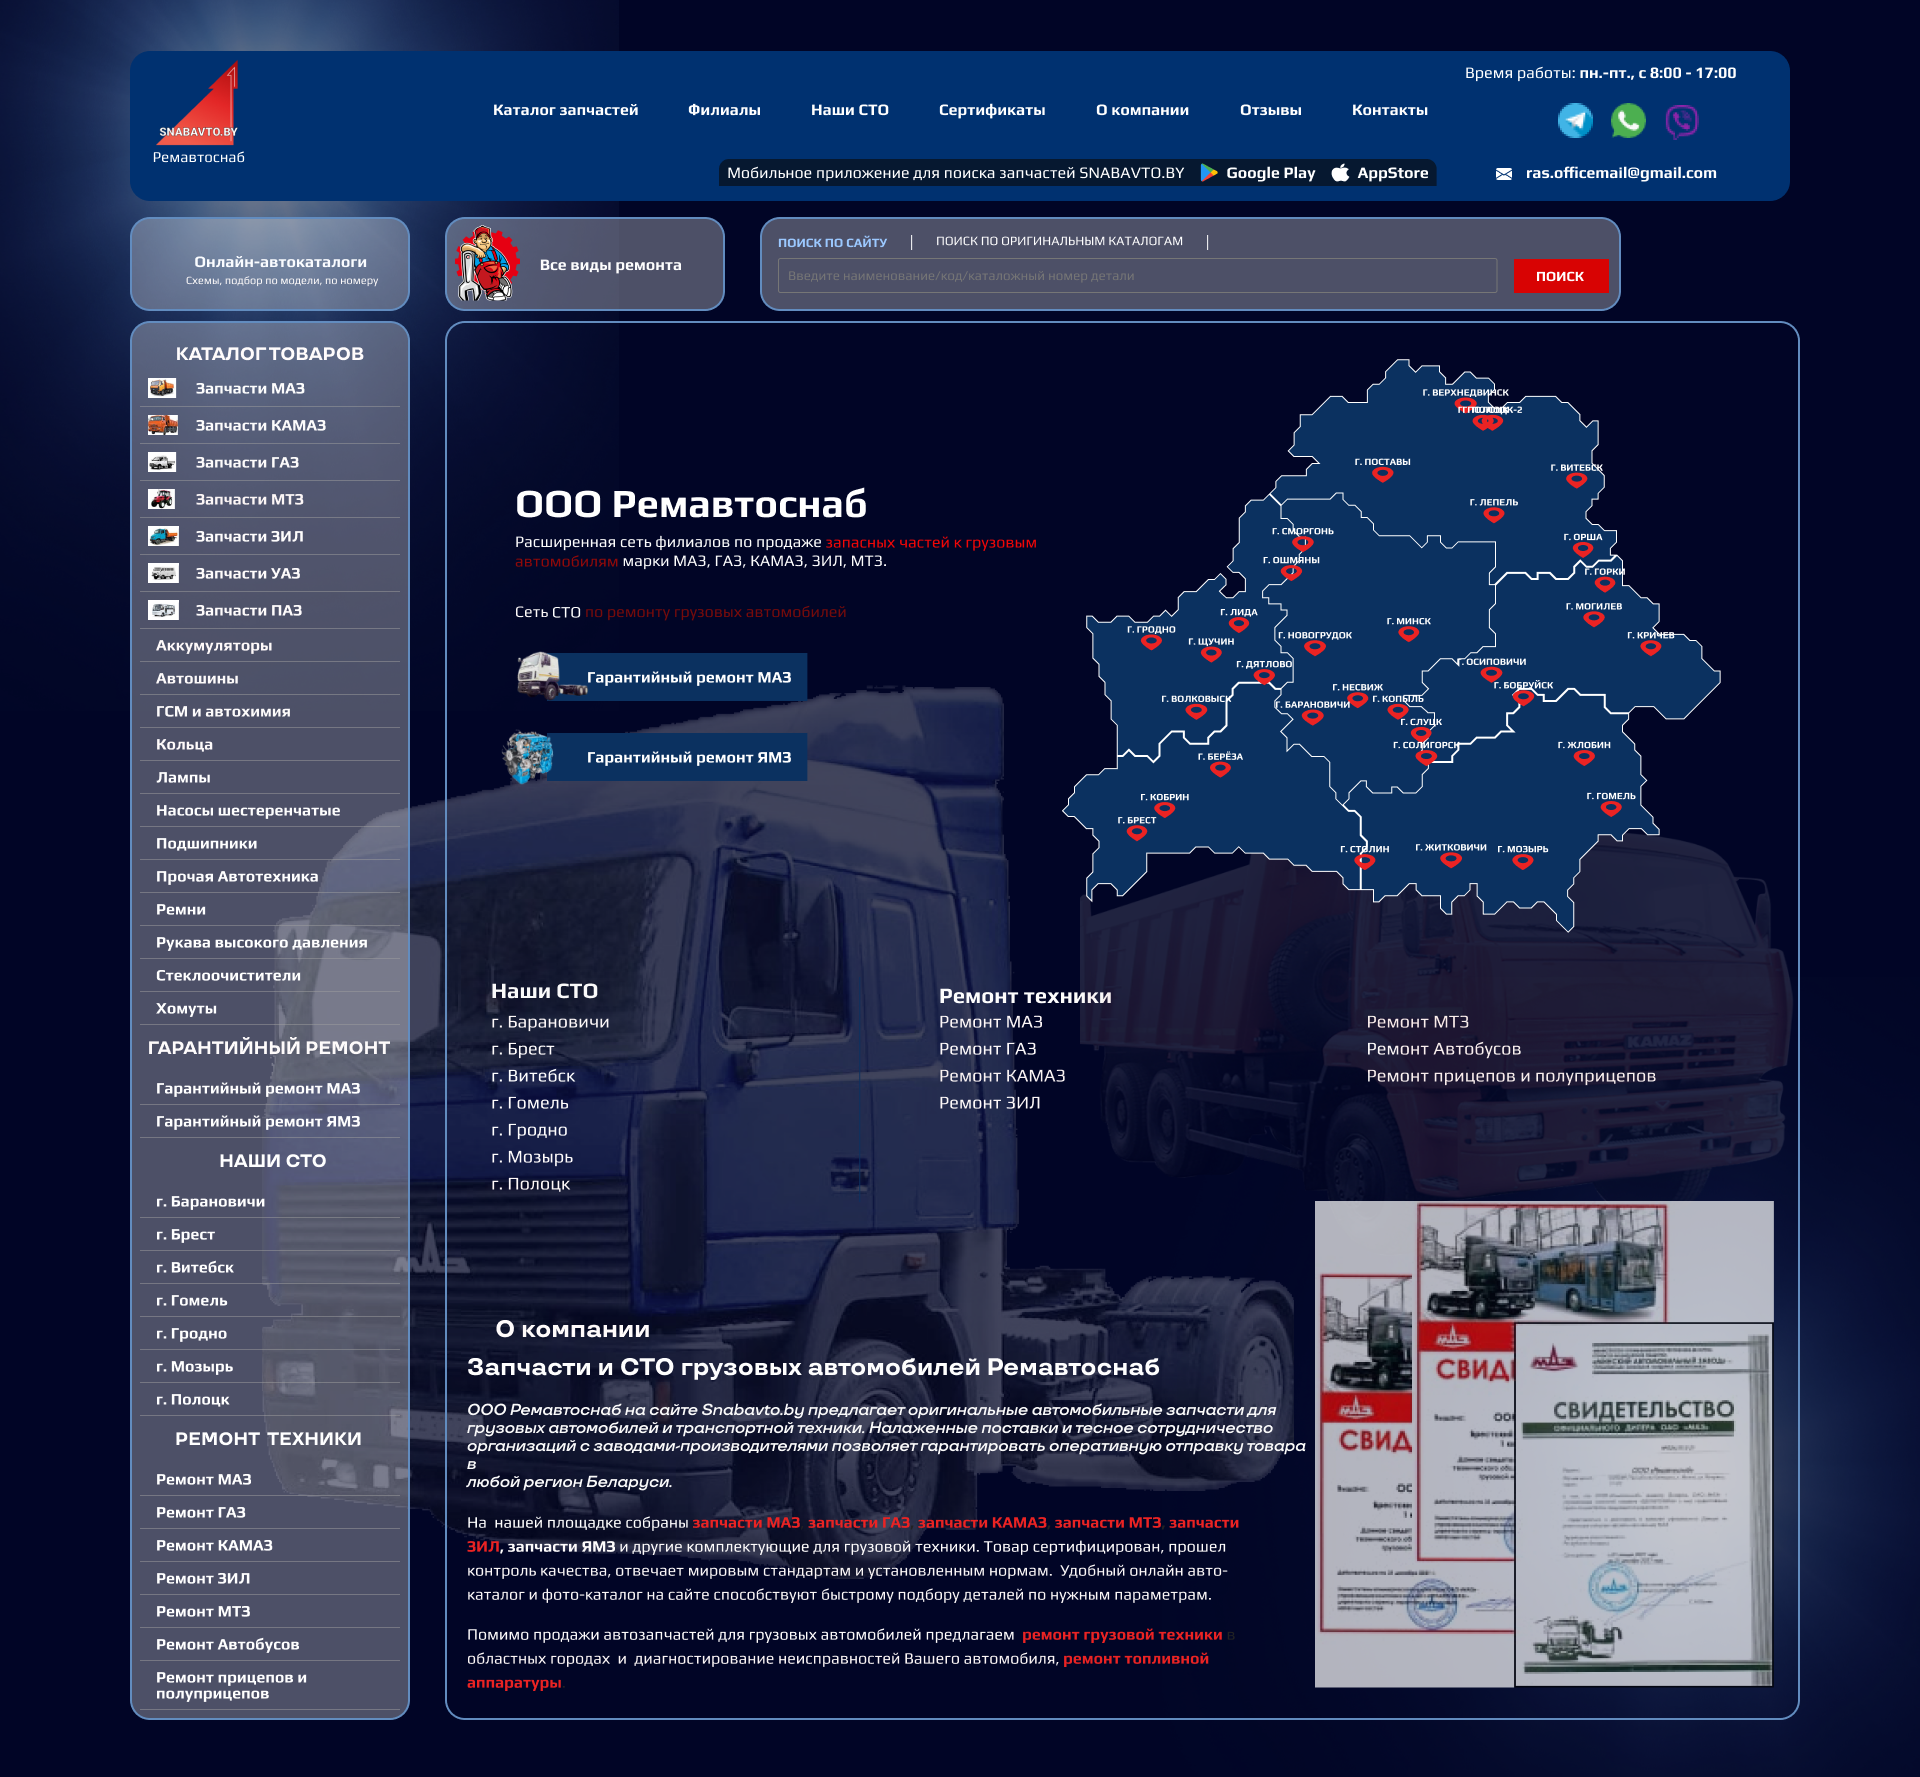Open the Контакты menu item
The image size is (1920, 1777).
point(1390,110)
